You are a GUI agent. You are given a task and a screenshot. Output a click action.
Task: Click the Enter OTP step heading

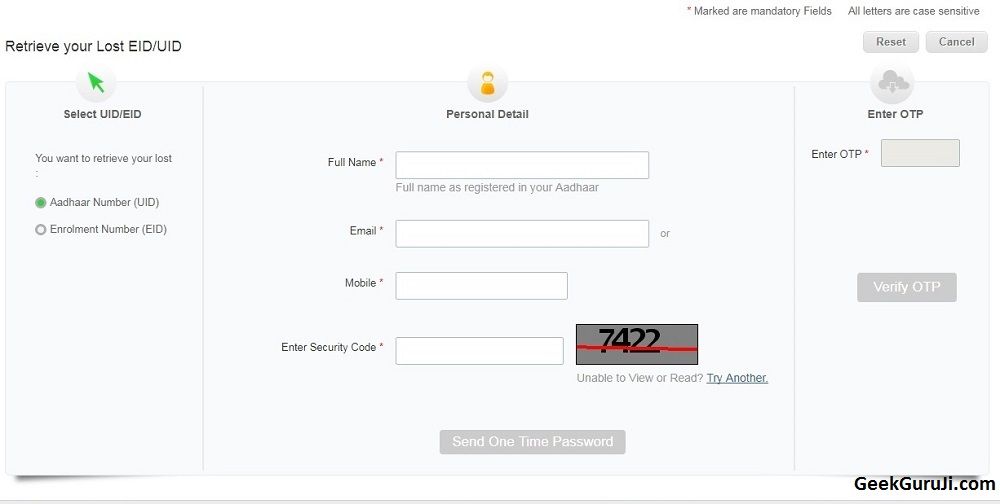tap(895, 114)
